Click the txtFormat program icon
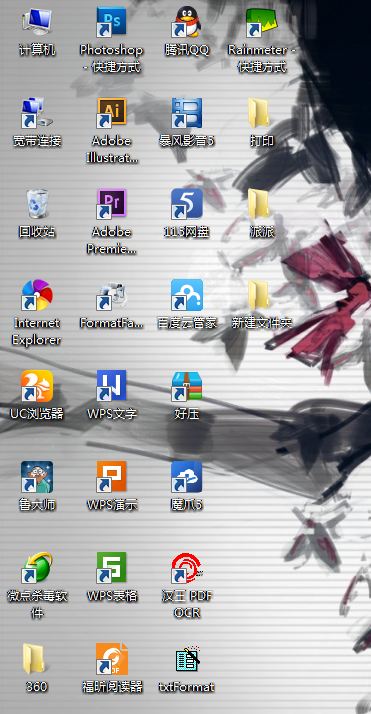 point(188,658)
